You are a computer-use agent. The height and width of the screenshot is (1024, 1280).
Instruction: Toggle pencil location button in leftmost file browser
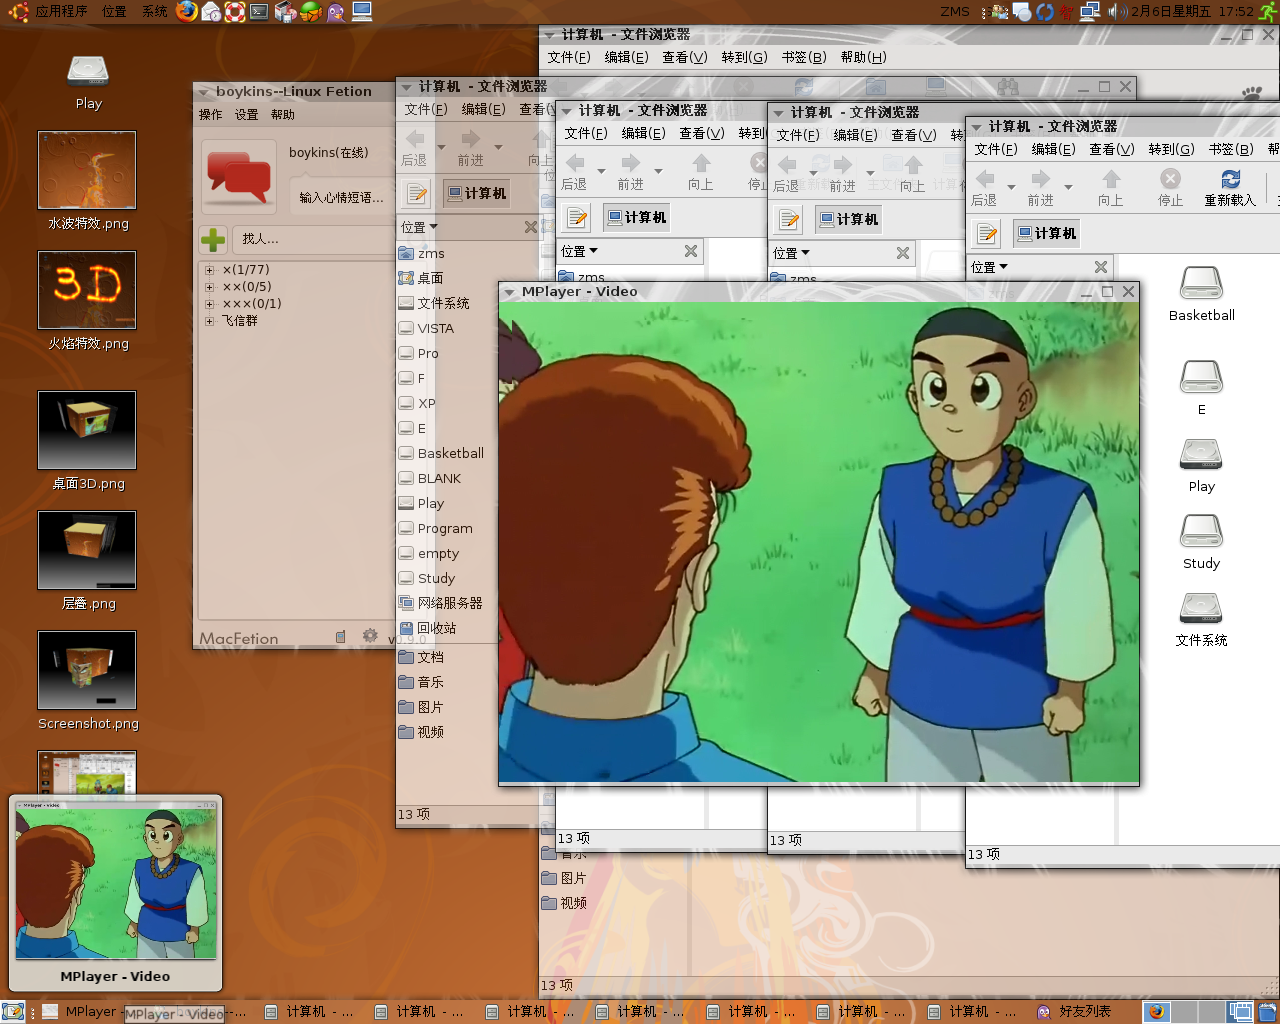click(417, 193)
